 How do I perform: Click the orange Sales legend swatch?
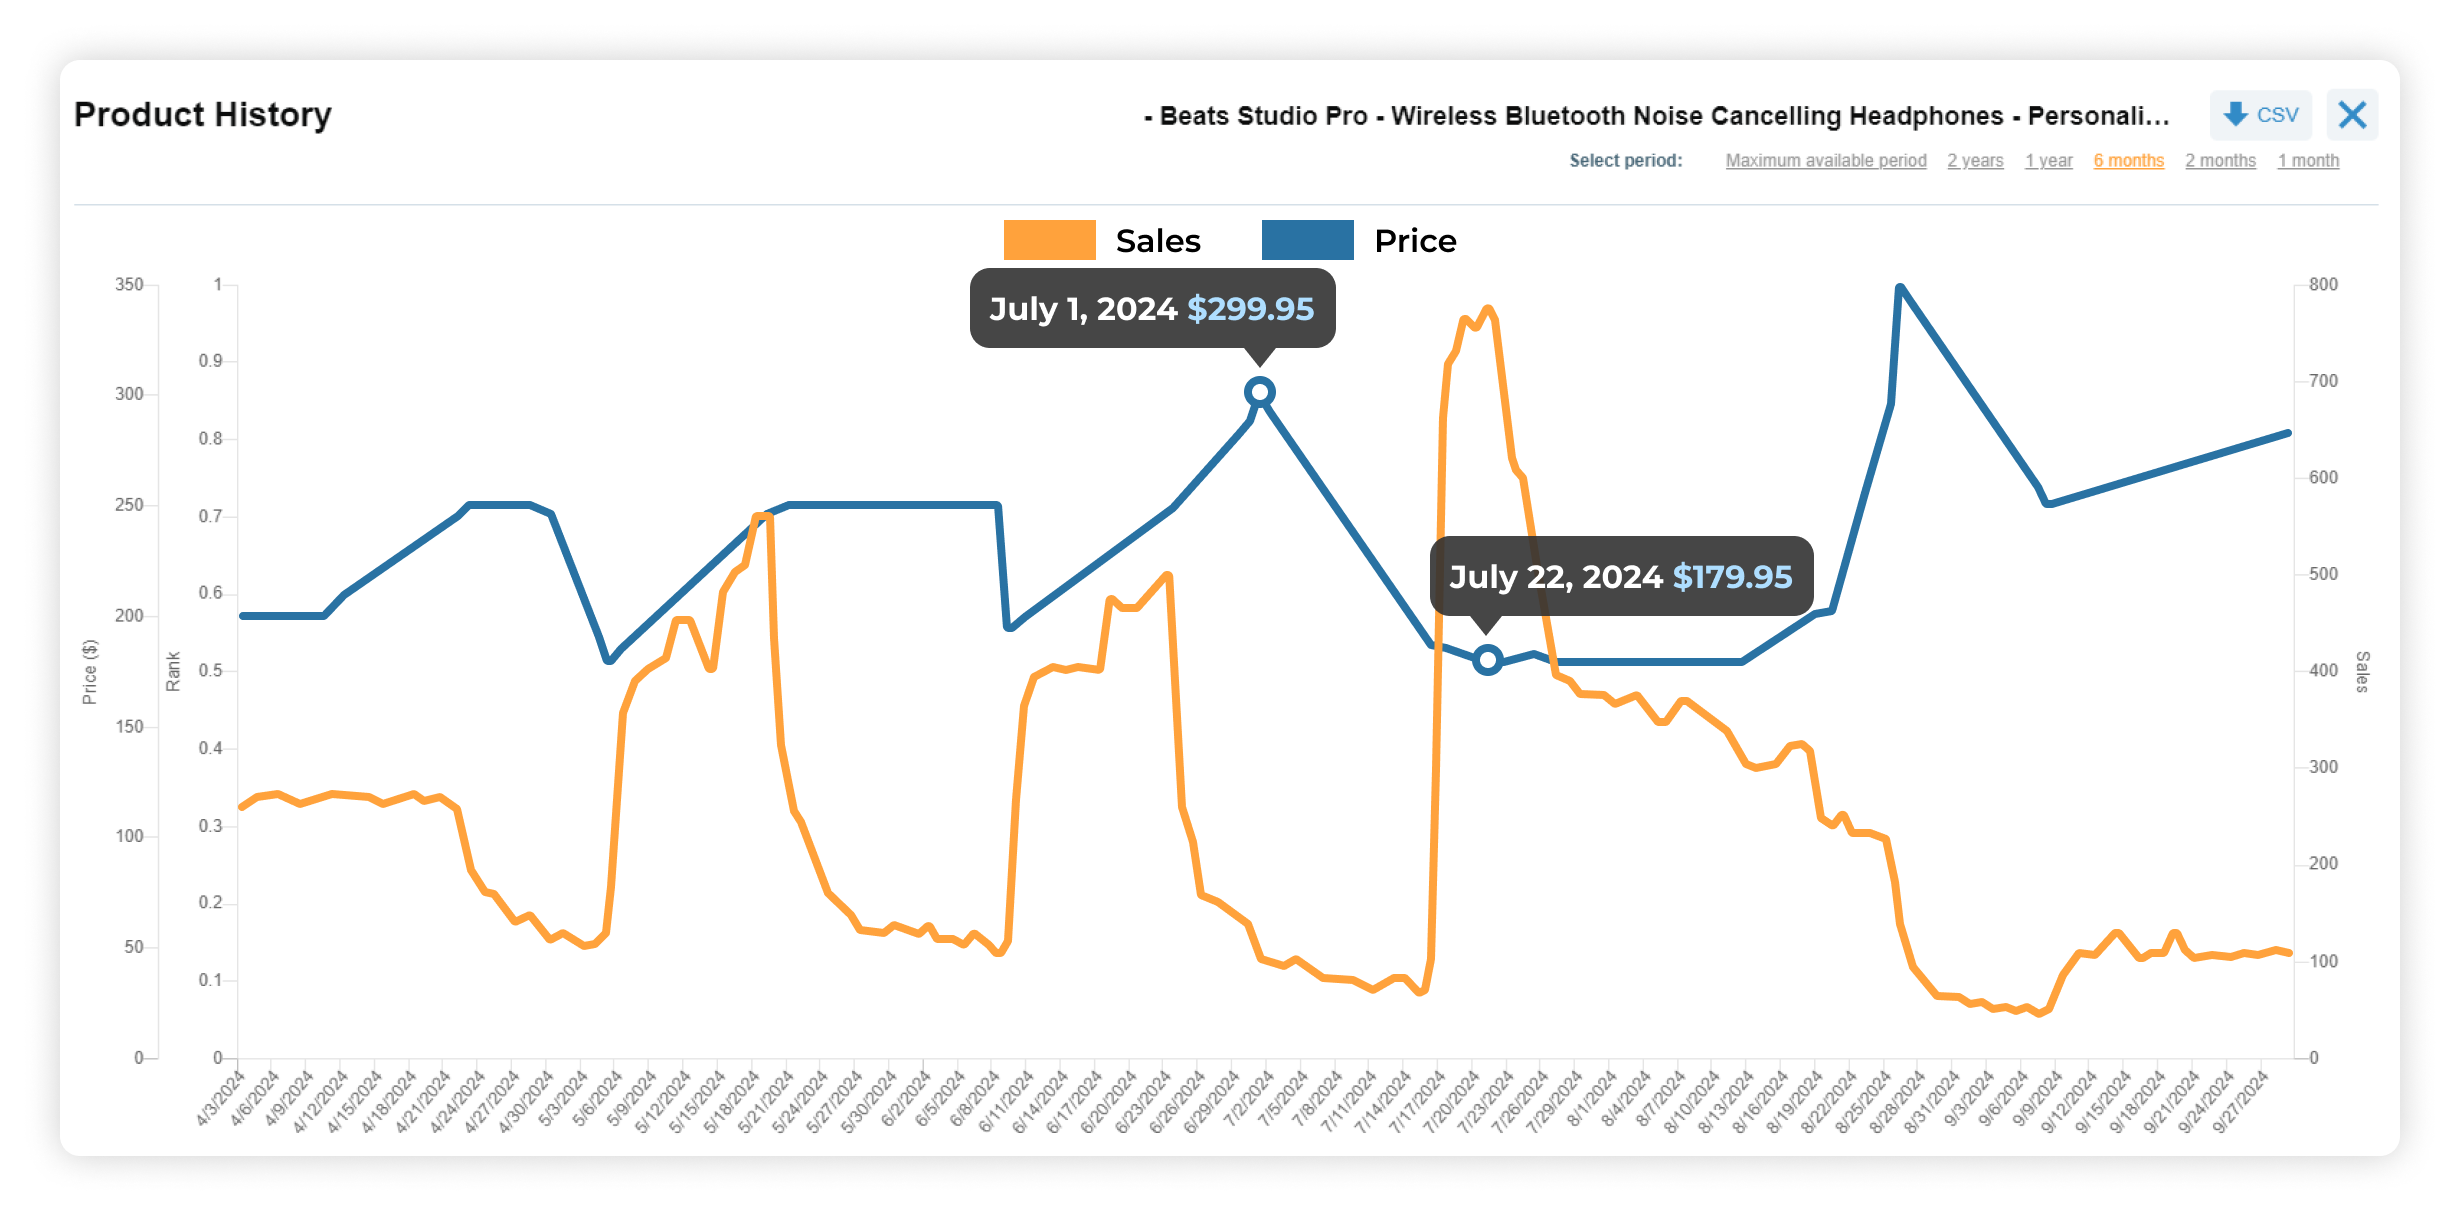click(1052, 240)
